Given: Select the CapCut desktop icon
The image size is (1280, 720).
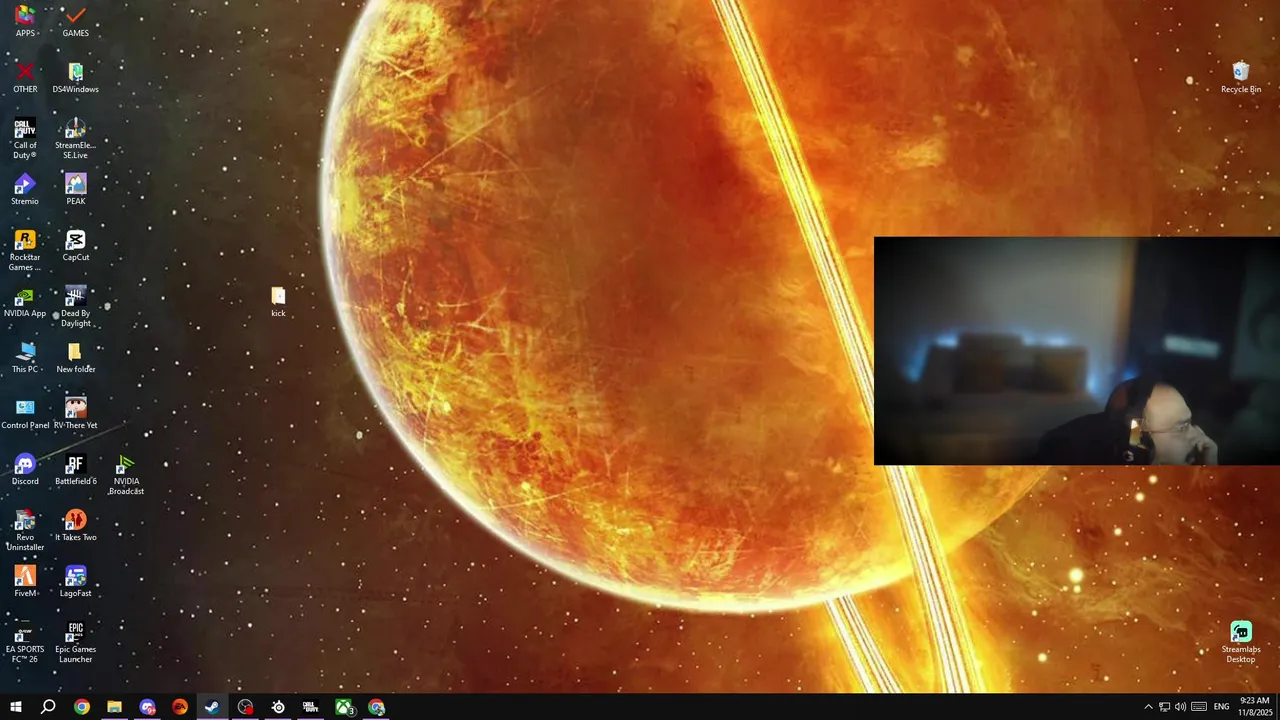Looking at the screenshot, I should point(76,246).
